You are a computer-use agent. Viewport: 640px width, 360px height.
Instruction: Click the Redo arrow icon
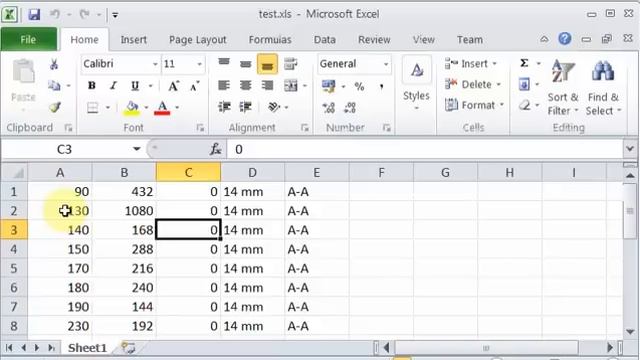(x=84, y=14)
